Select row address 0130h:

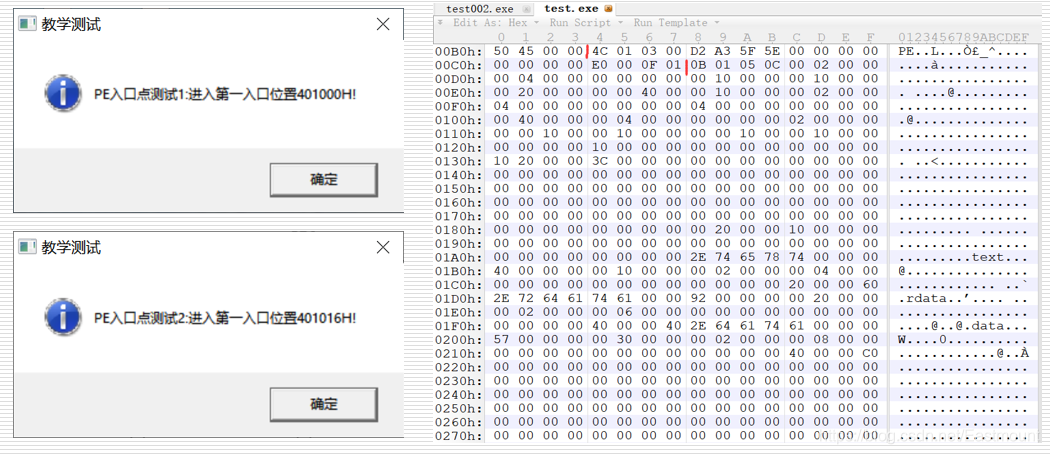point(459,161)
